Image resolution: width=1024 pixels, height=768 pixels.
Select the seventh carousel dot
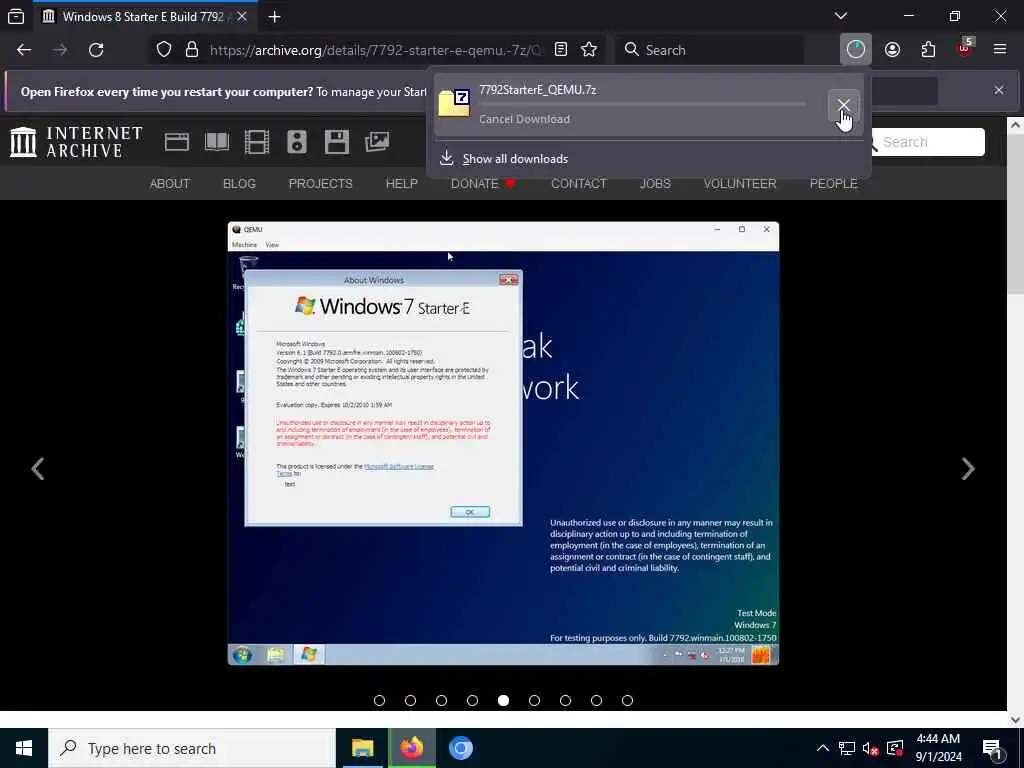coord(566,700)
